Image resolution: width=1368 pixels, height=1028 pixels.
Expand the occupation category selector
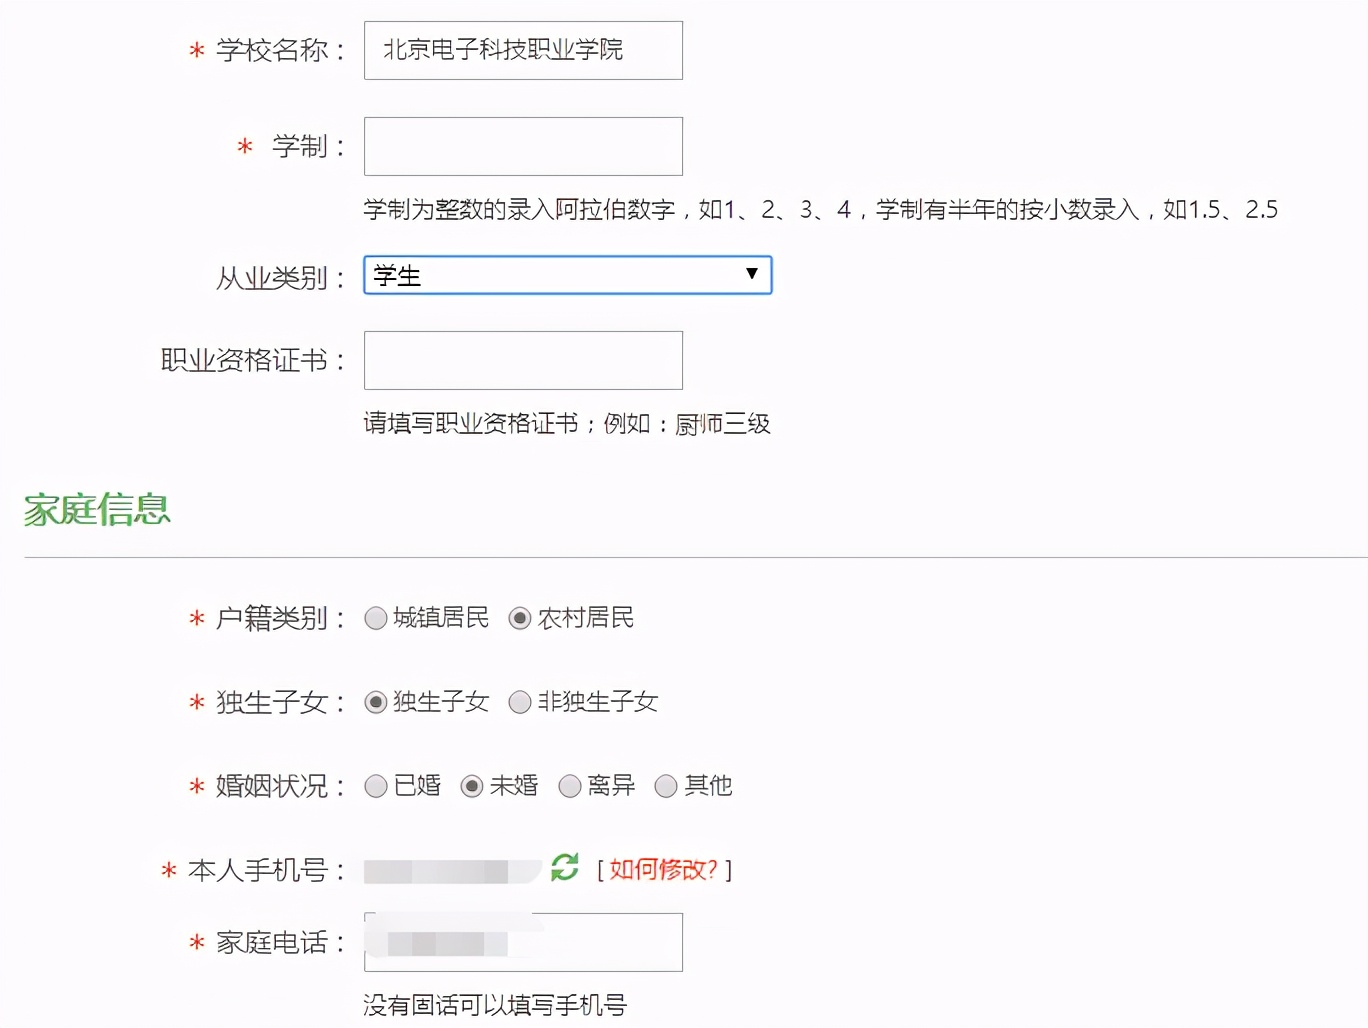click(x=567, y=275)
